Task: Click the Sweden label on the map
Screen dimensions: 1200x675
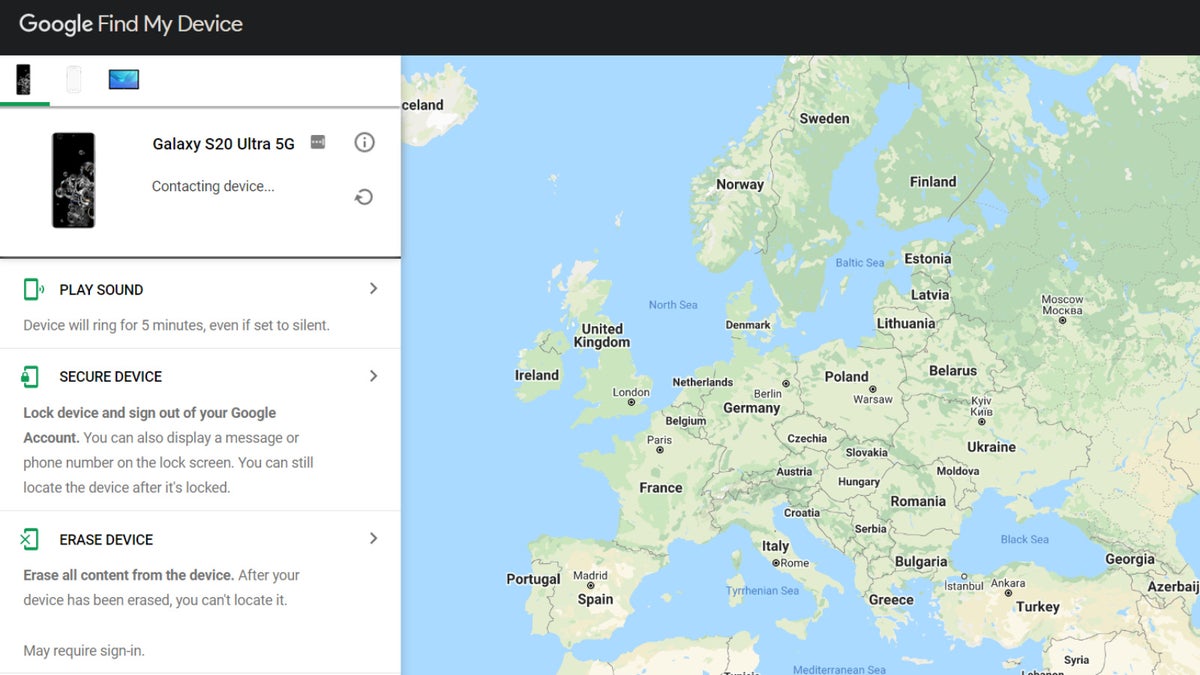Action: (x=825, y=118)
